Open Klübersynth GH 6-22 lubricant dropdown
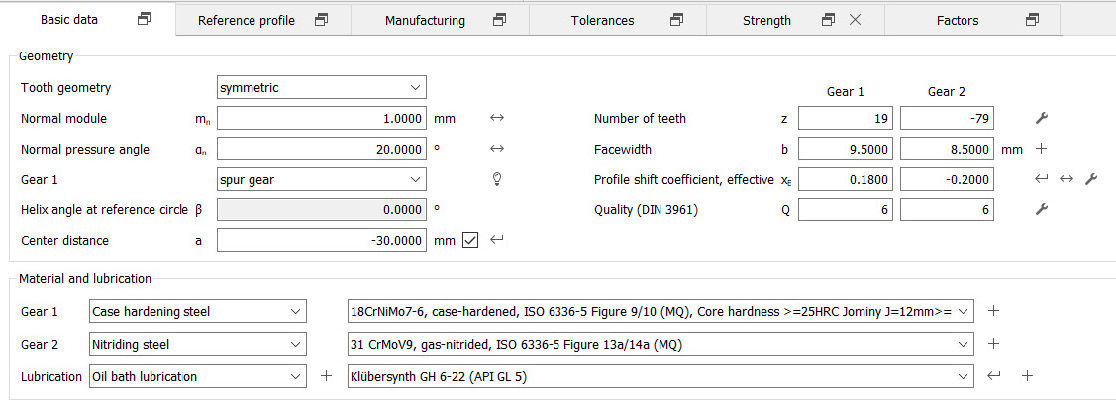The image size is (1116, 412). click(660, 376)
